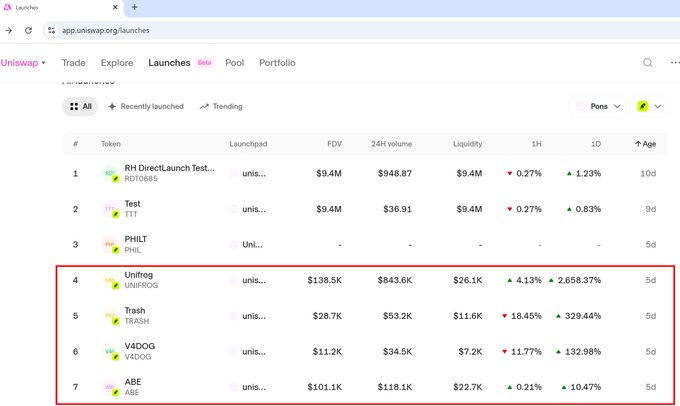680x406 pixels.
Task: Click launchpad icon in Trash row
Action: (x=234, y=316)
